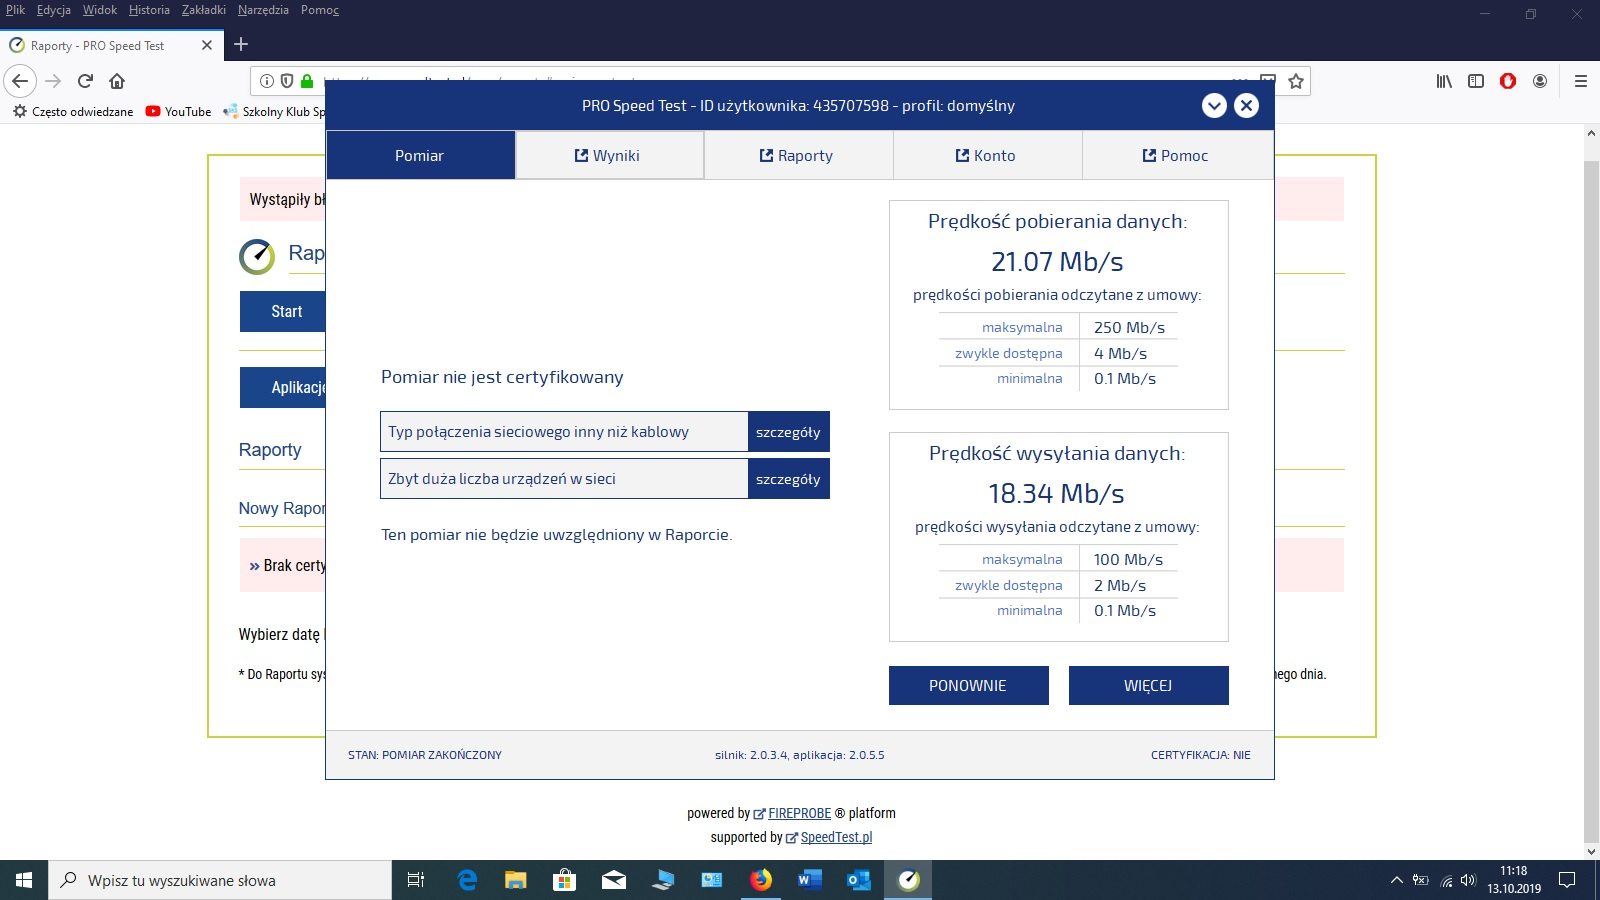Open the Pomoc menu in the menu bar

tap(320, 10)
